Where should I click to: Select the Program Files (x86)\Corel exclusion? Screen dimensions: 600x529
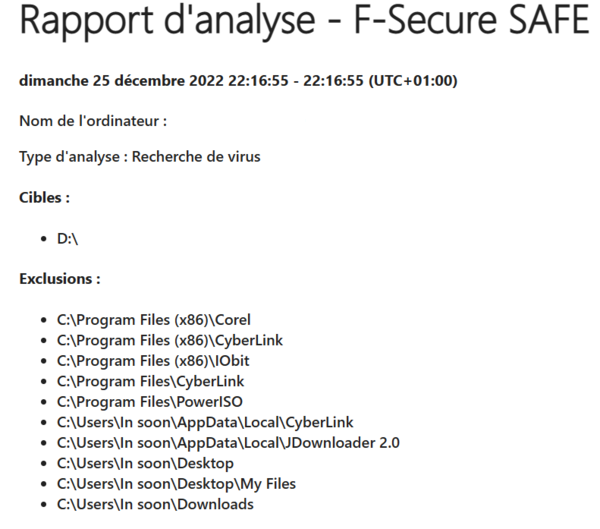[153, 320]
